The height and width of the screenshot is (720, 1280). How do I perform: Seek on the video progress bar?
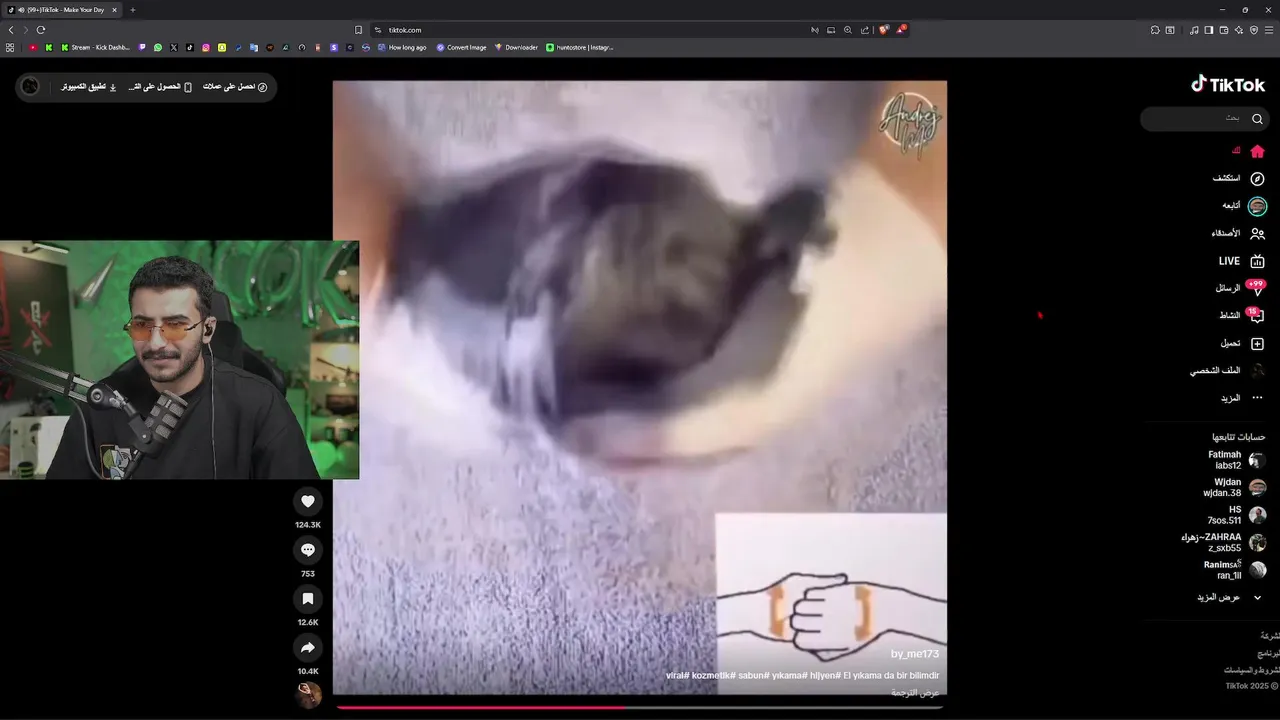pyautogui.click(x=639, y=707)
